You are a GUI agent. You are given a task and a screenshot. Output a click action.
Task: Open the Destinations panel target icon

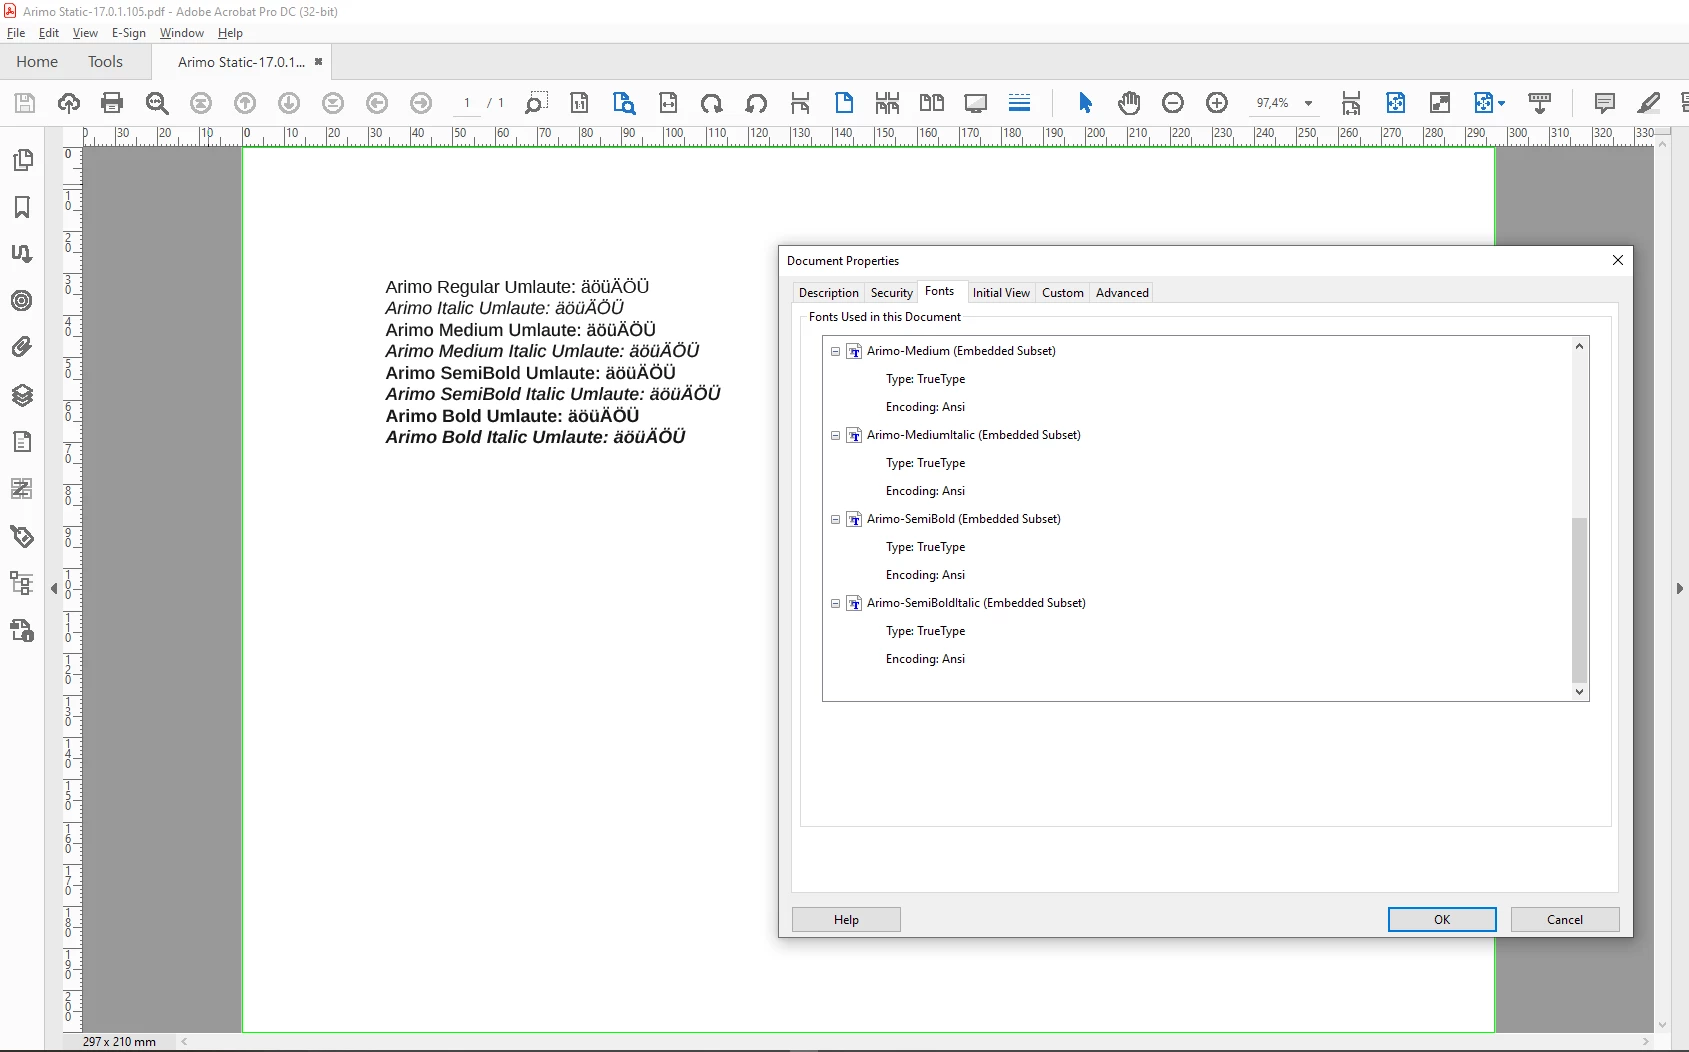(22, 301)
